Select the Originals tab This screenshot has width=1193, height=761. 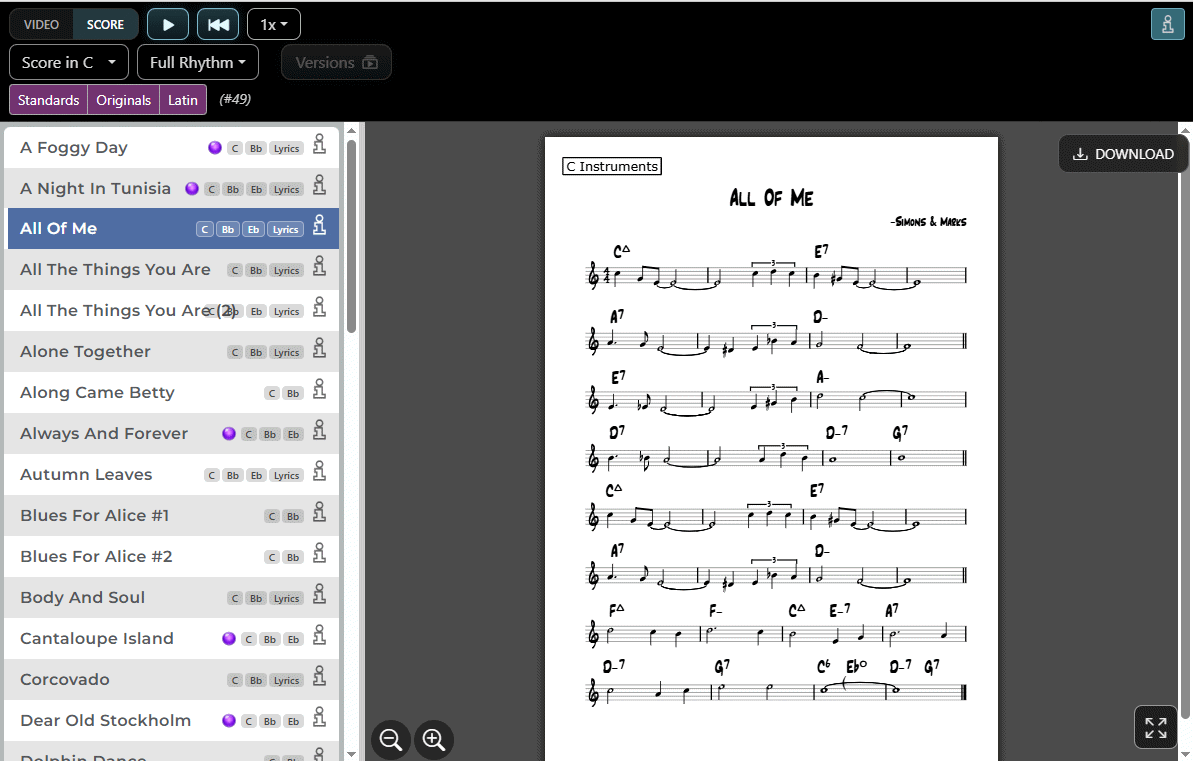click(123, 100)
